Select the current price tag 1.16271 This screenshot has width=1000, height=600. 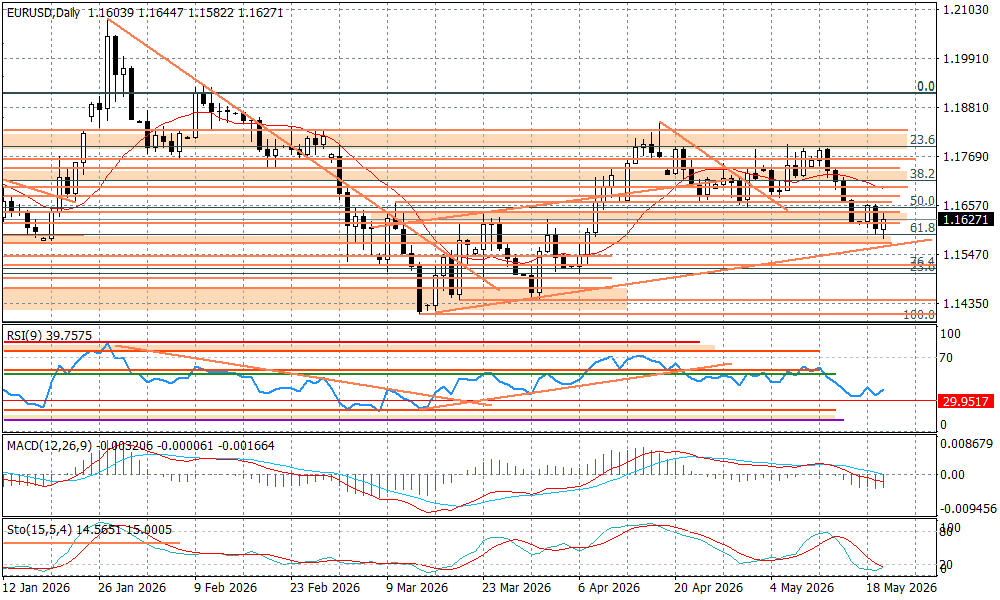pyautogui.click(x=966, y=219)
